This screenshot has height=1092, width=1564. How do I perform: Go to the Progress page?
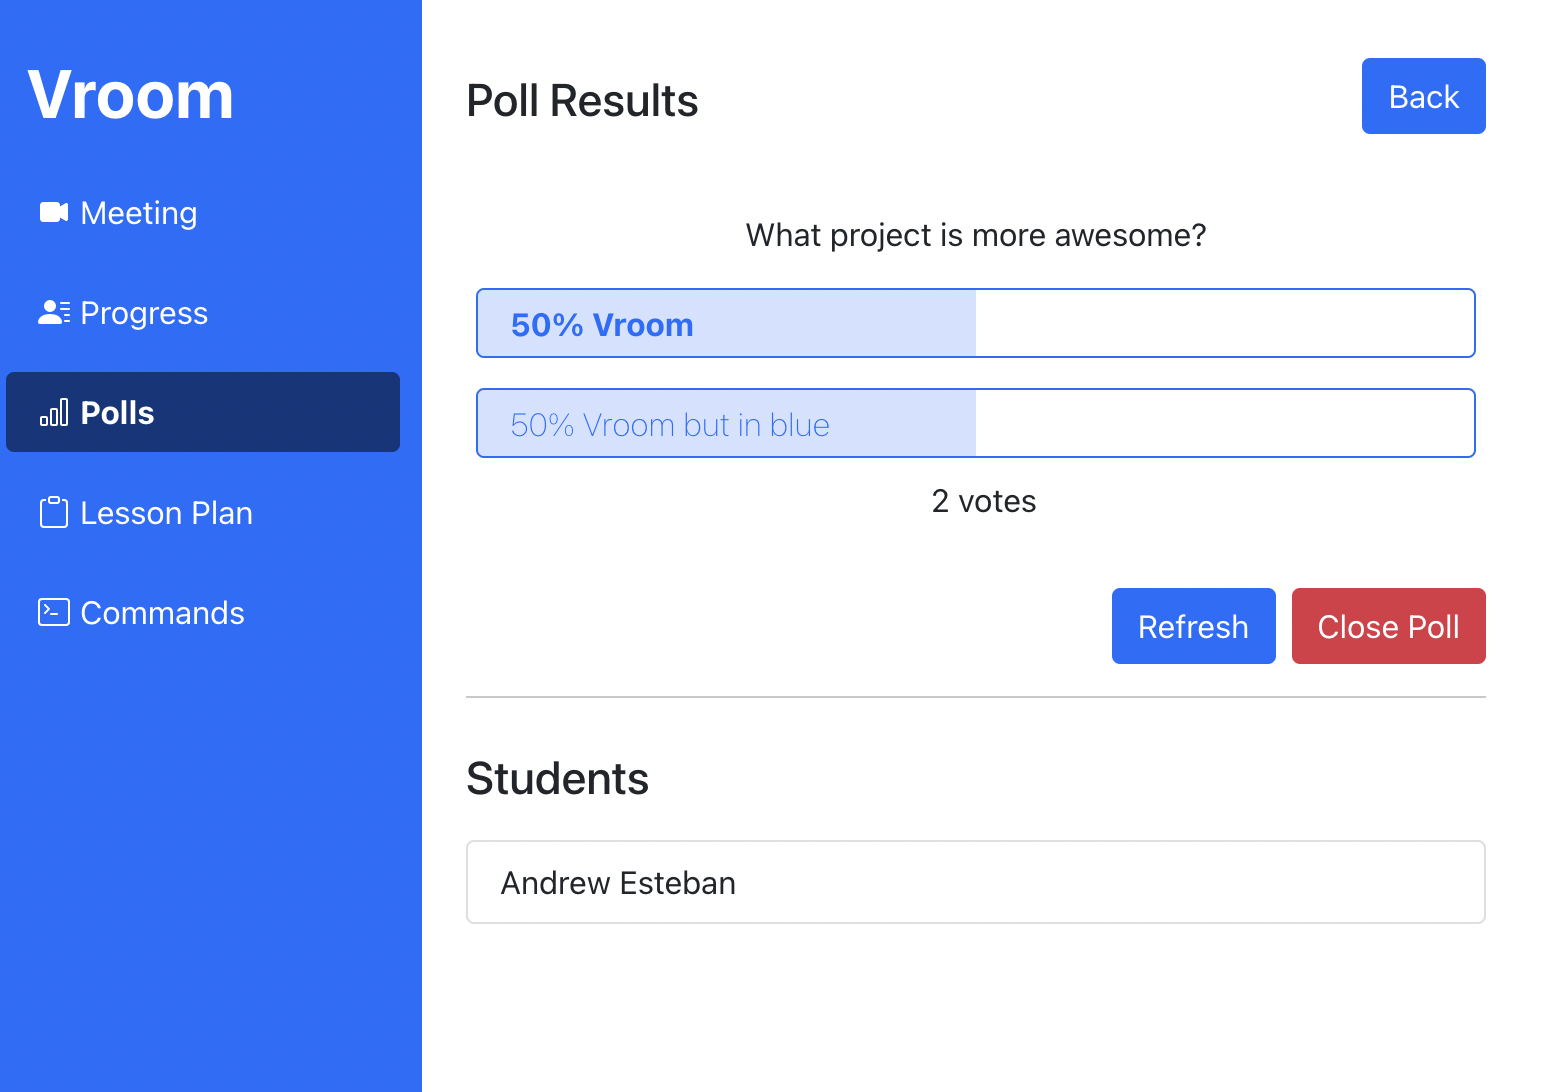(144, 313)
